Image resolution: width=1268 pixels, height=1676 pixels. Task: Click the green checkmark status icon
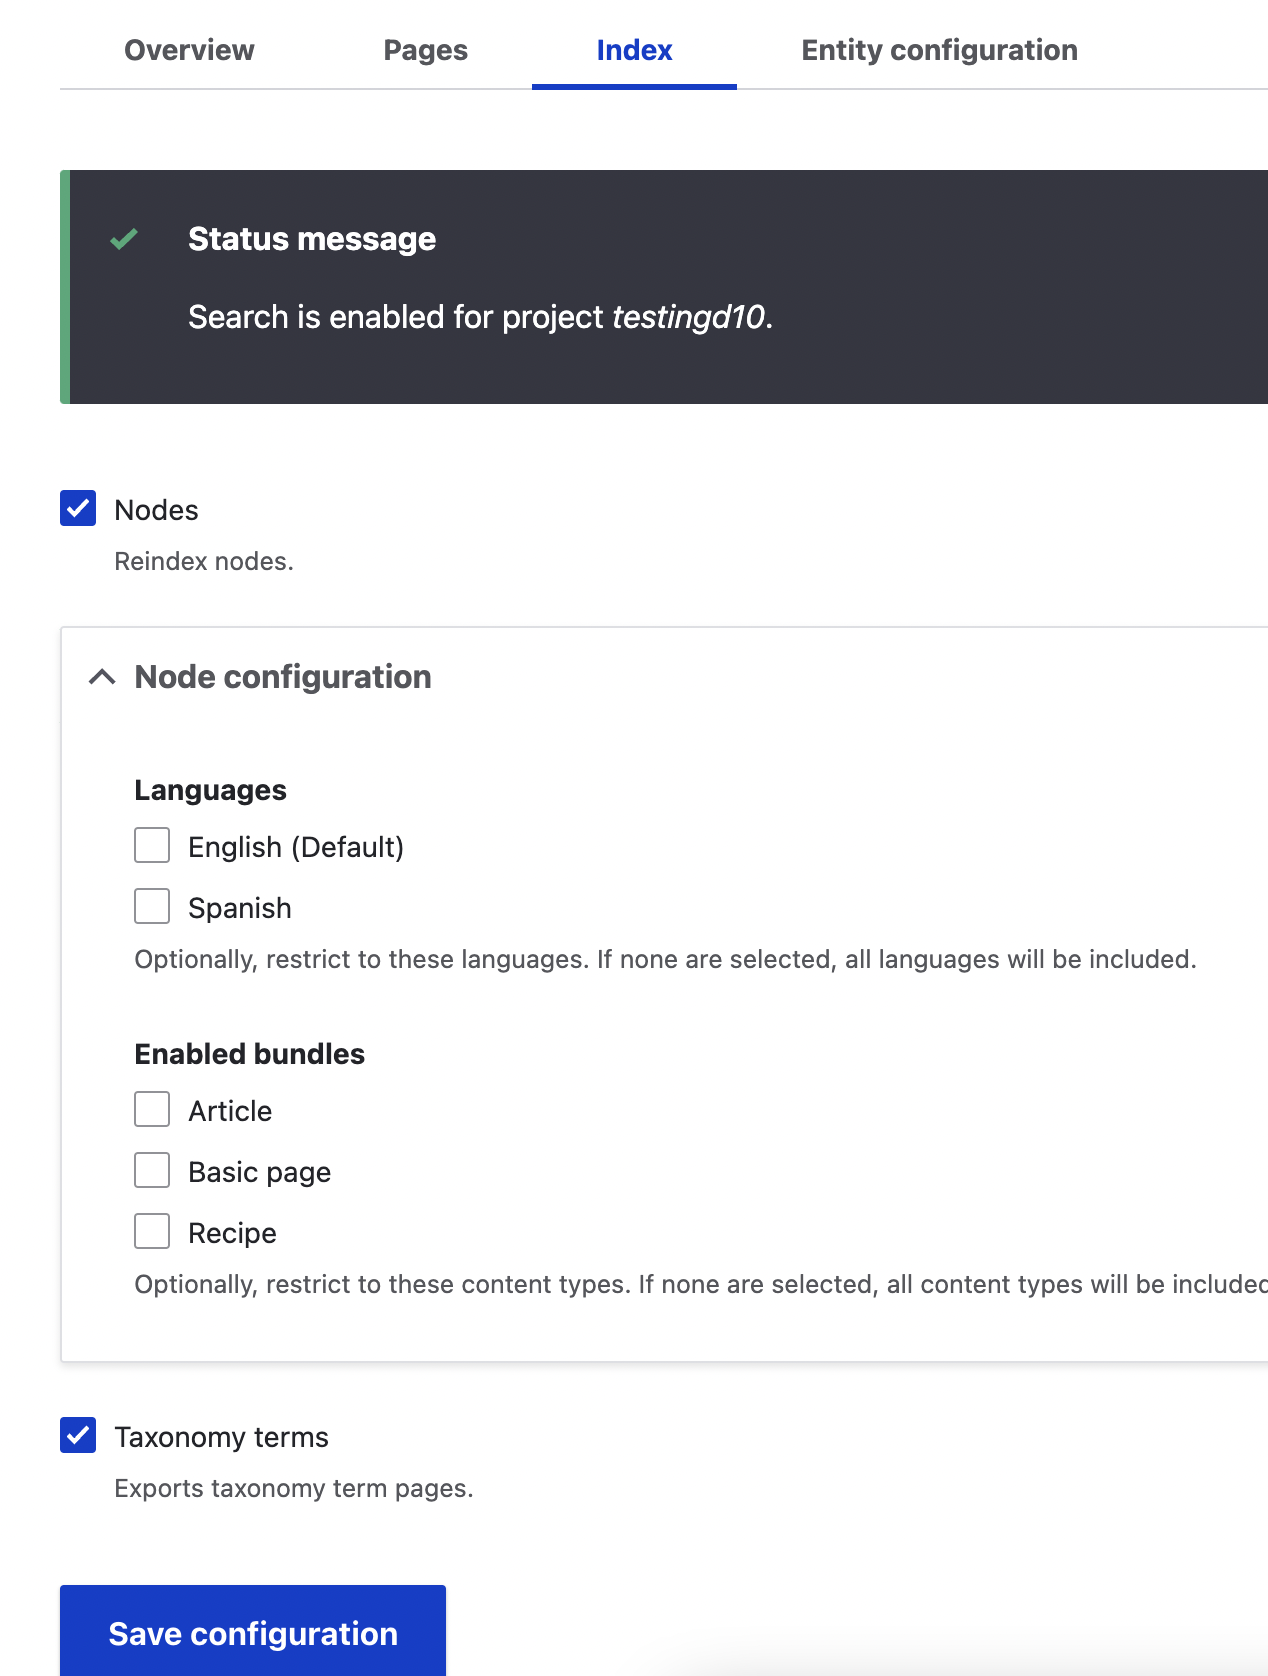[124, 239]
